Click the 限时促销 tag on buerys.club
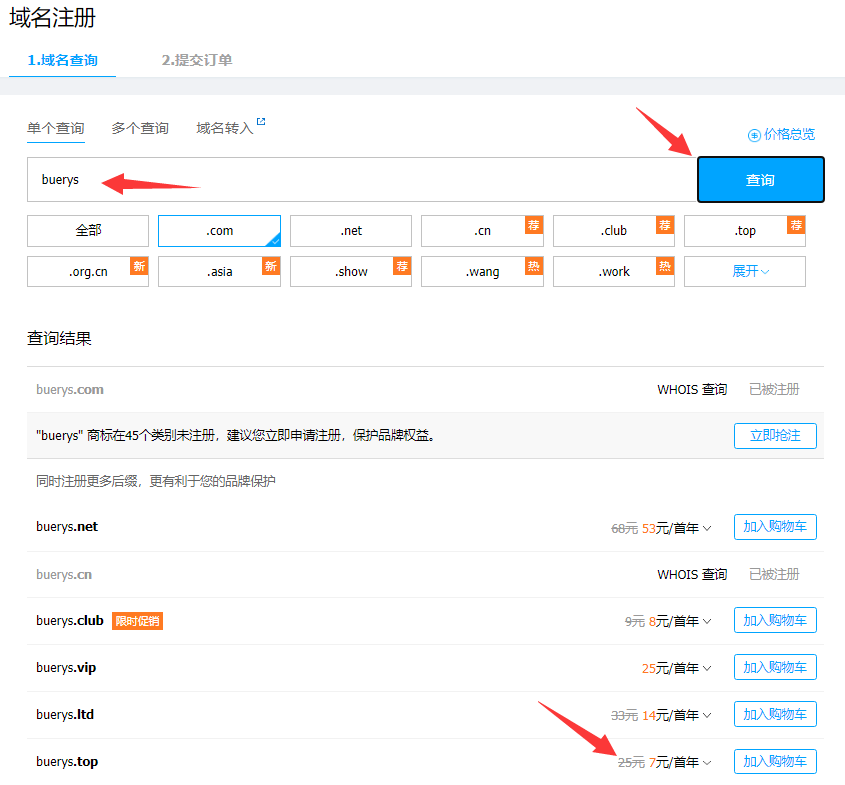This screenshot has height=785, width=845. 137,621
